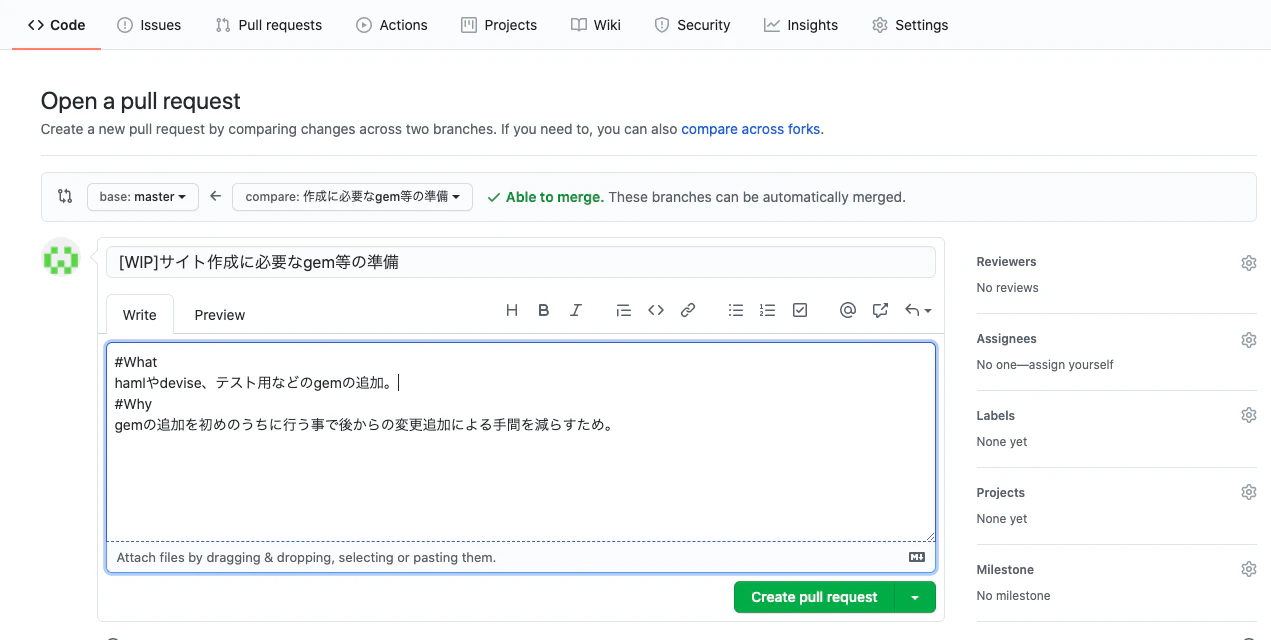
Task: Click the user avatar beside the title
Action: [61, 257]
